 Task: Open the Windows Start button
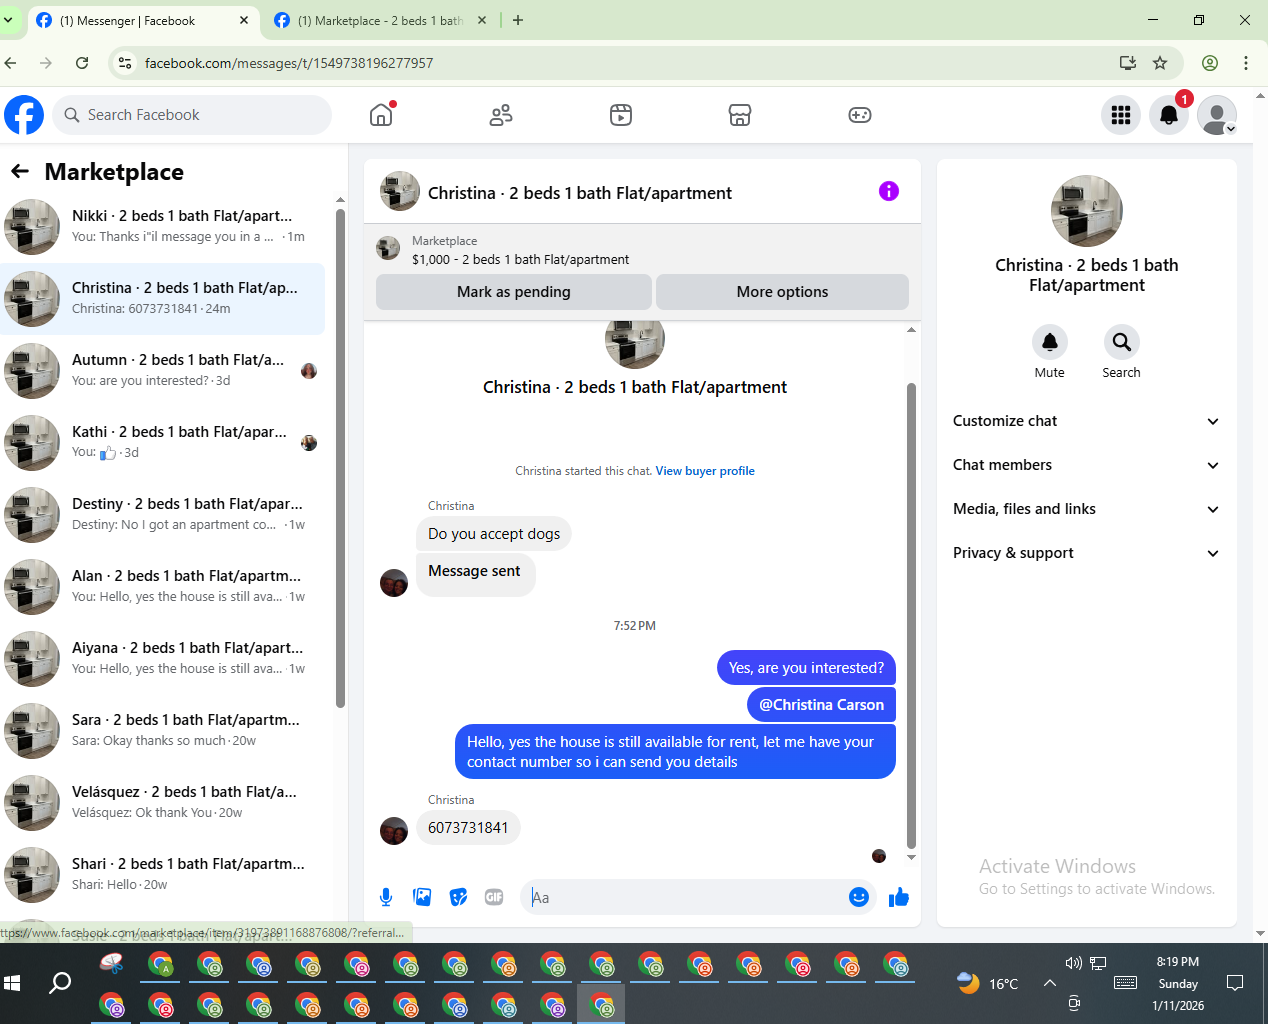click(x=12, y=983)
